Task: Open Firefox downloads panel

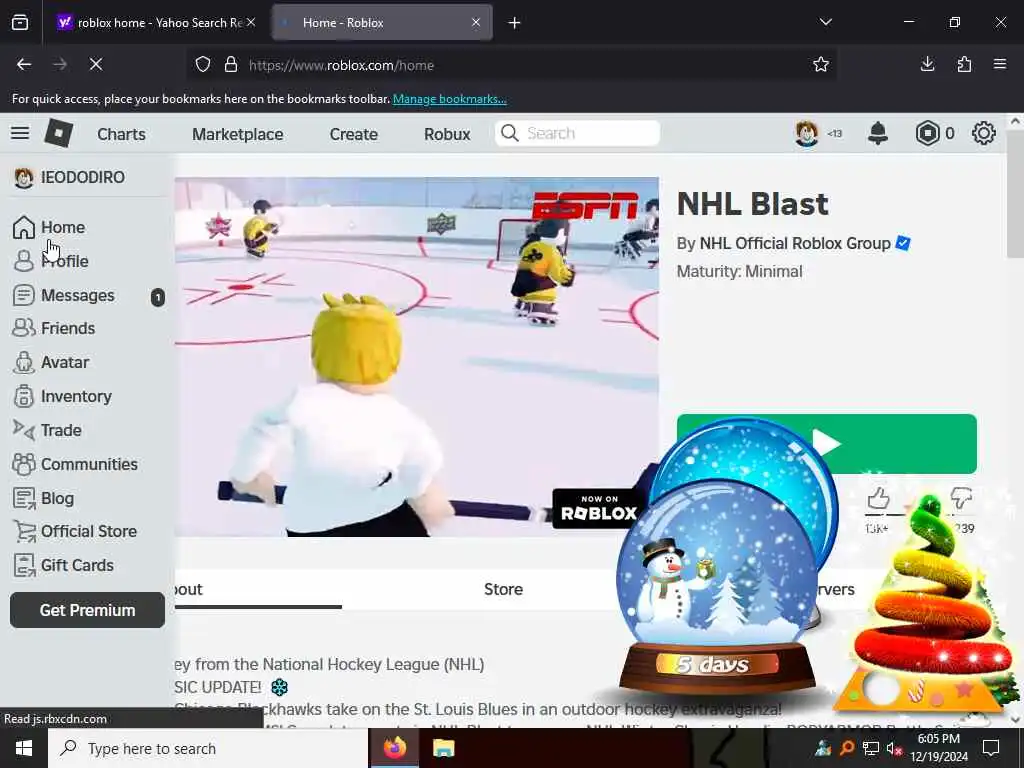Action: pyautogui.click(x=927, y=65)
